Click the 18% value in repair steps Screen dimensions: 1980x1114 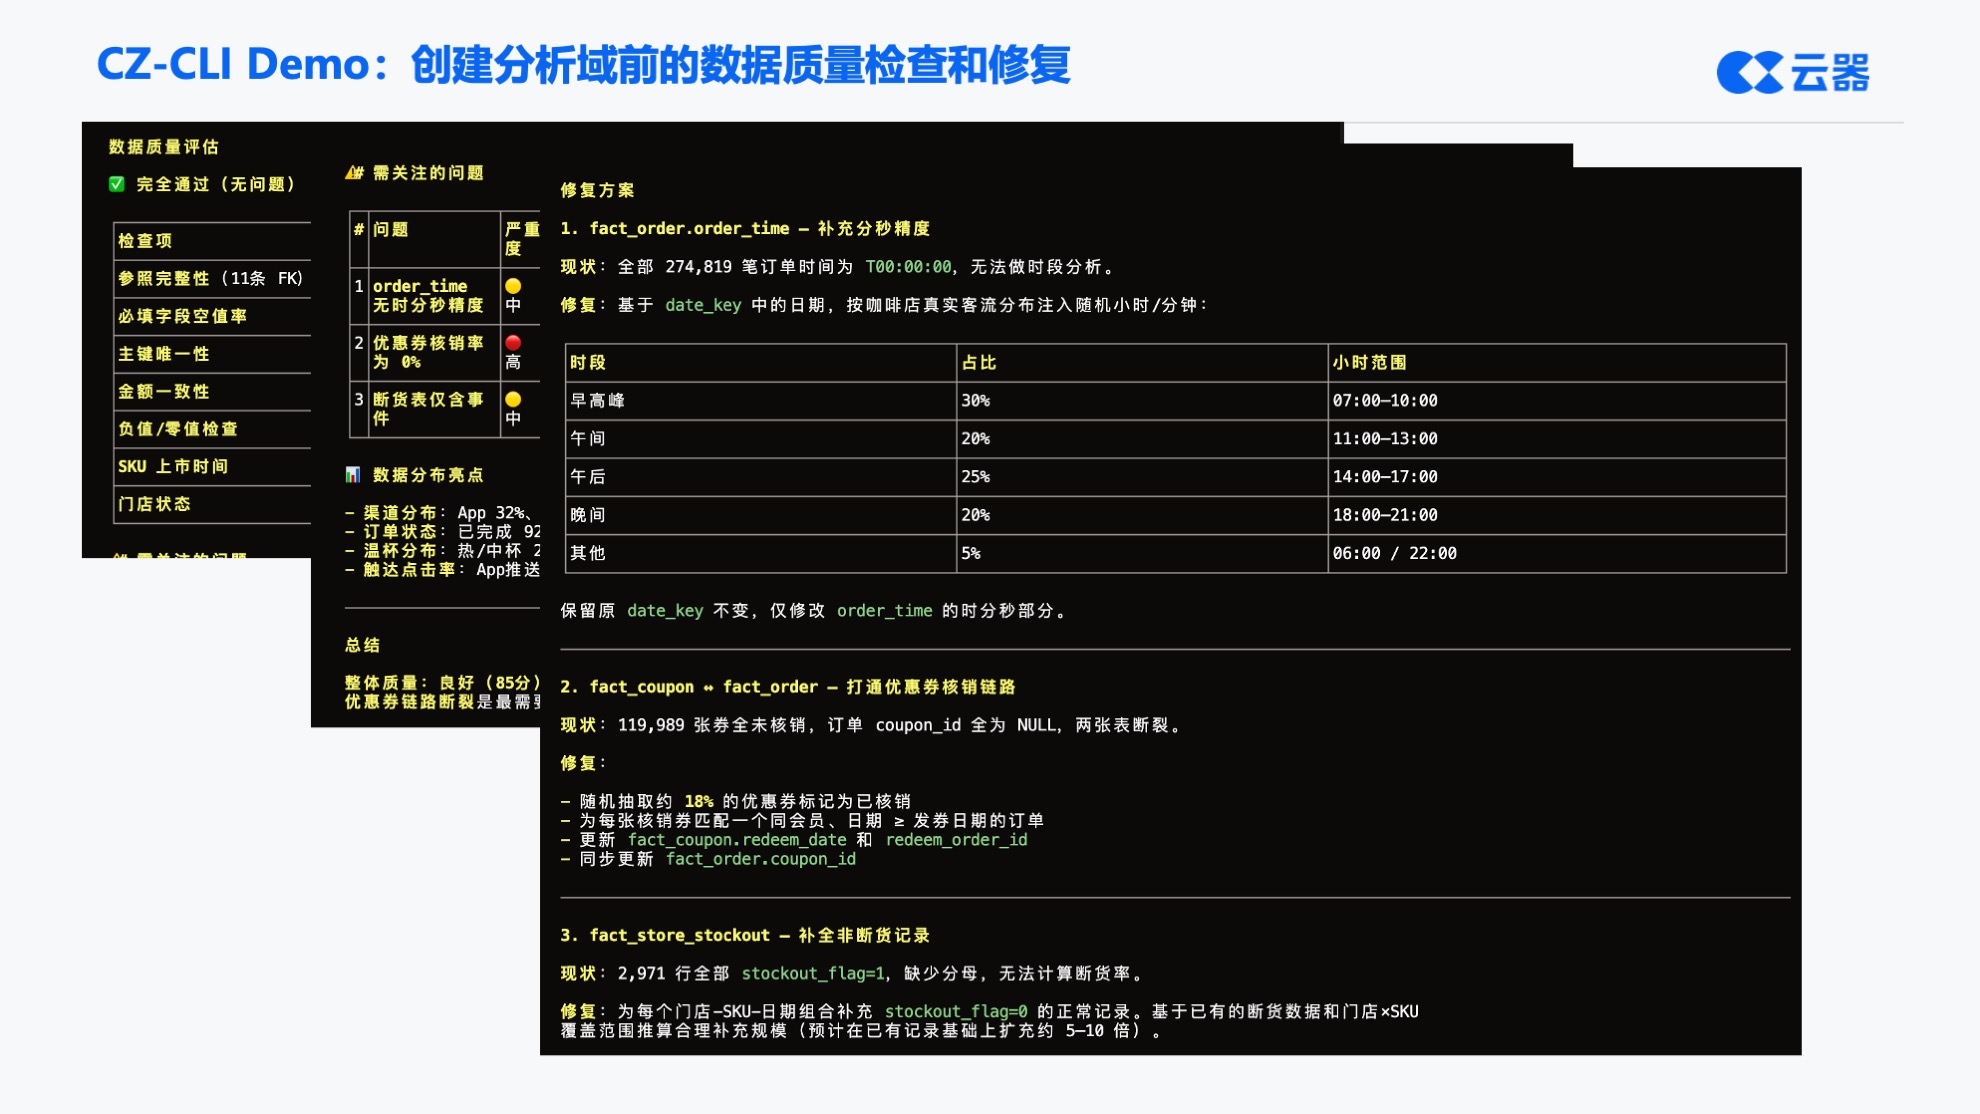point(699,802)
